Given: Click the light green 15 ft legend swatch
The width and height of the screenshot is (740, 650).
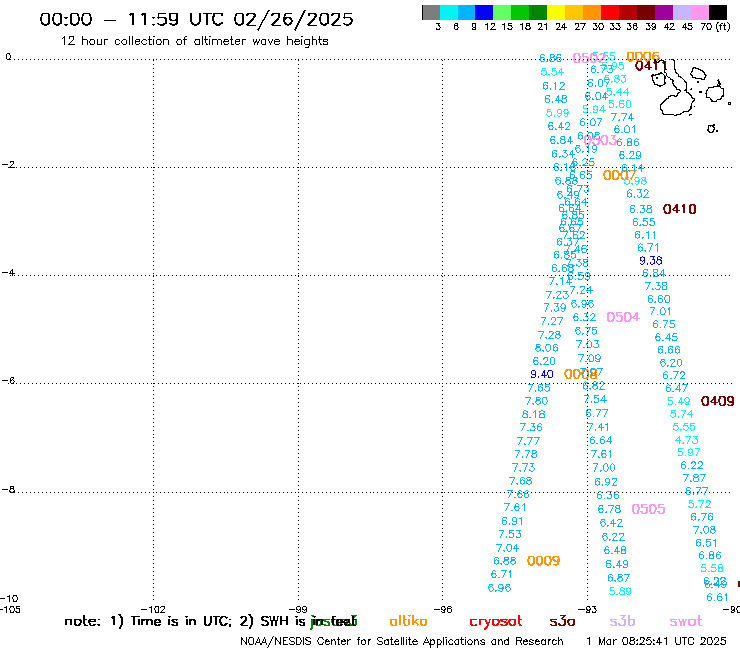Looking at the screenshot, I should pos(502,12).
